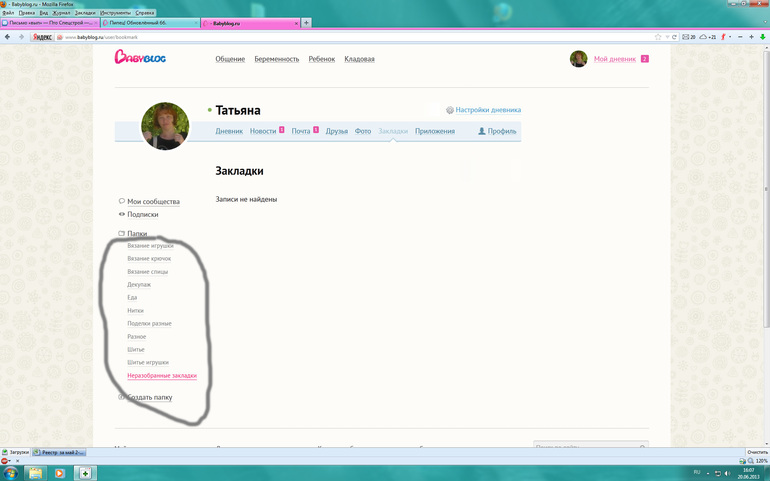Click the bookmark star in address bar
Screen dimensions: 770x481
pos(658,37)
